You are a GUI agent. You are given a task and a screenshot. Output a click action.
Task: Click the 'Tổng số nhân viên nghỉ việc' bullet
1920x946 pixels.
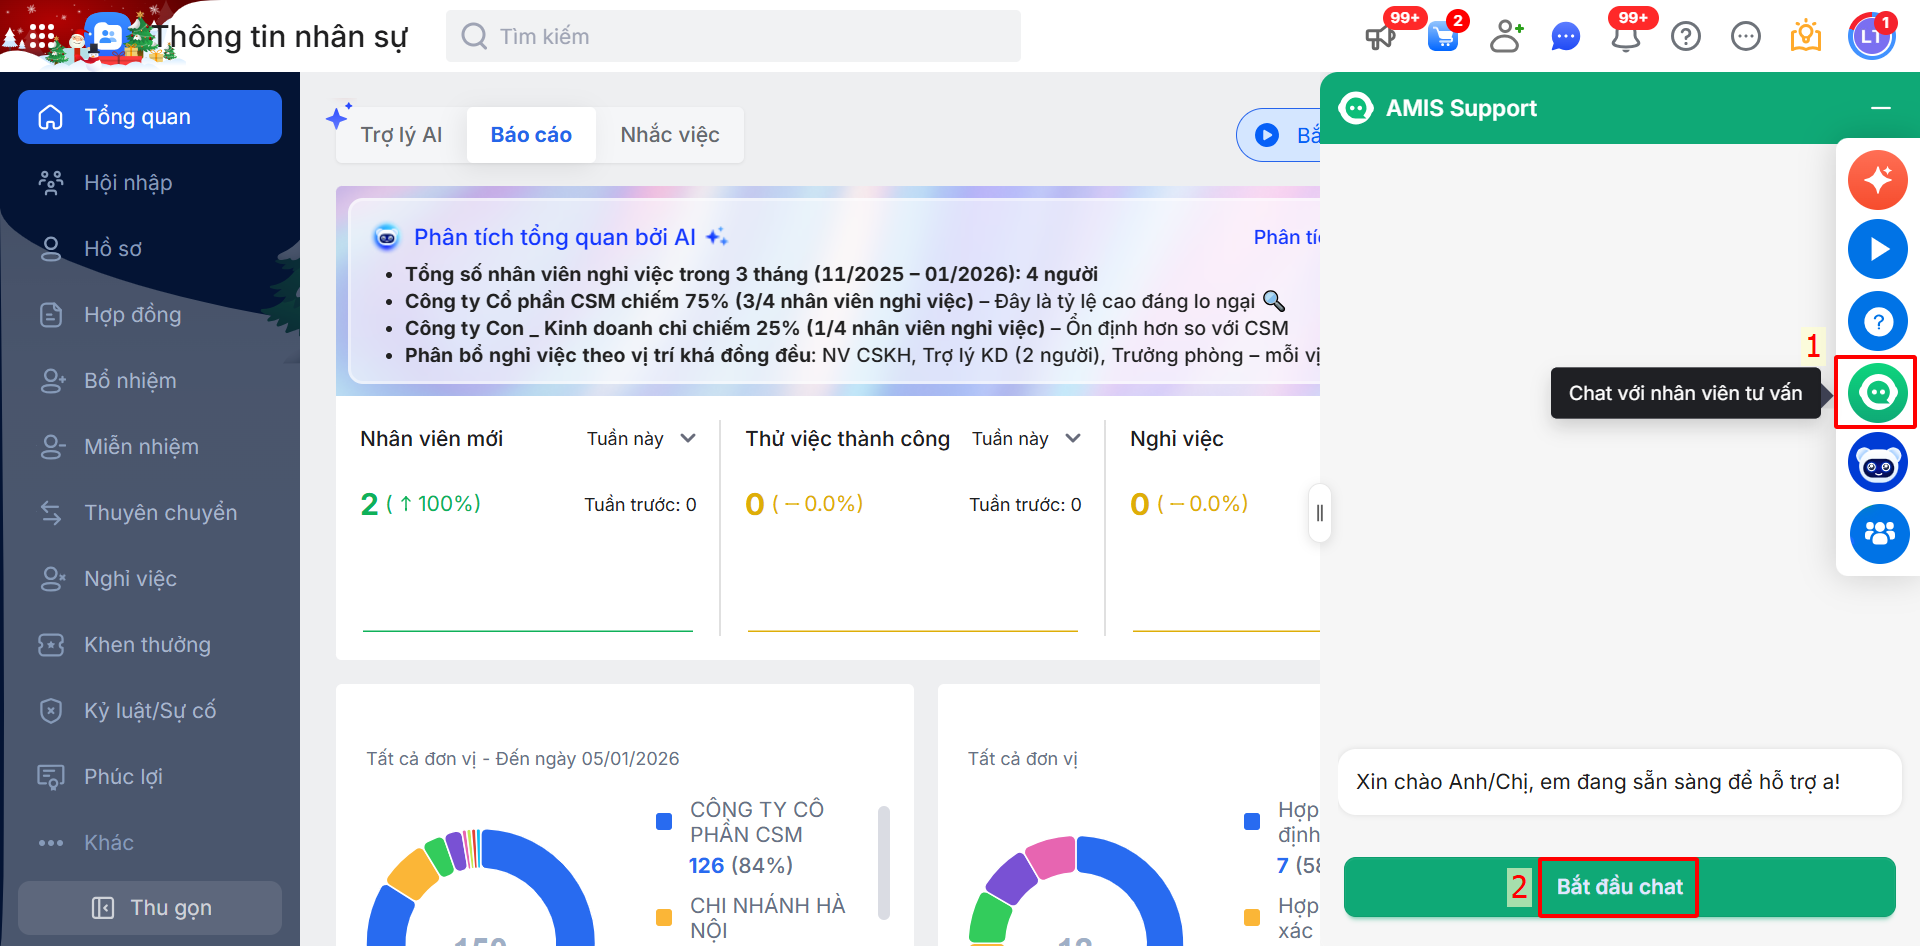tap(751, 274)
